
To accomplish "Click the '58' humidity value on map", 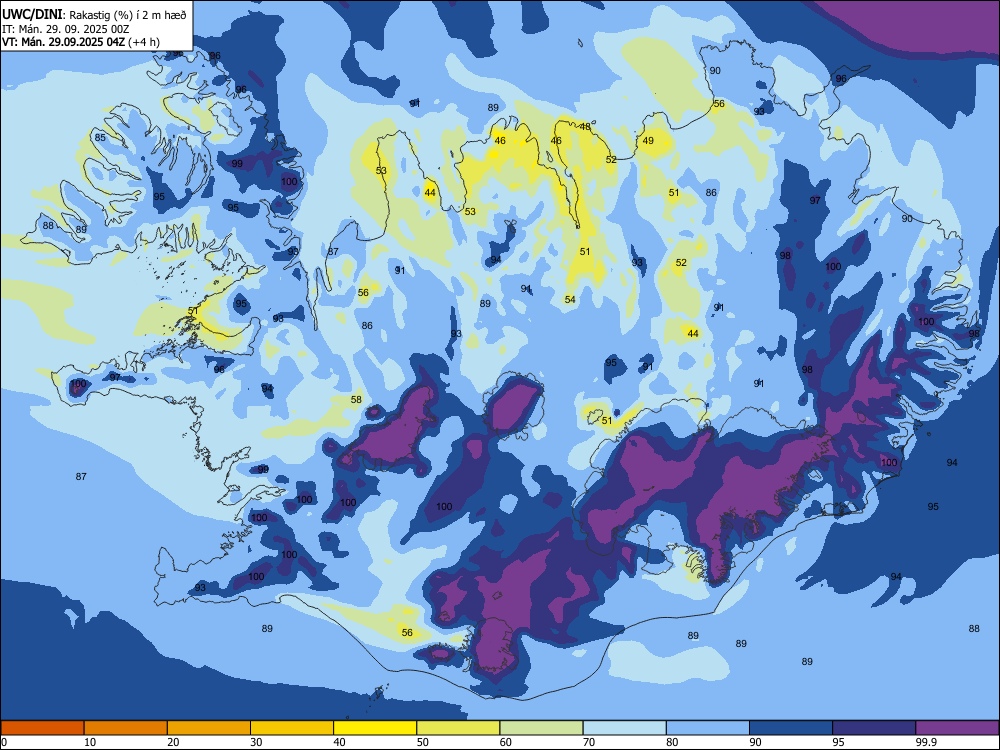I will click(x=357, y=400).
